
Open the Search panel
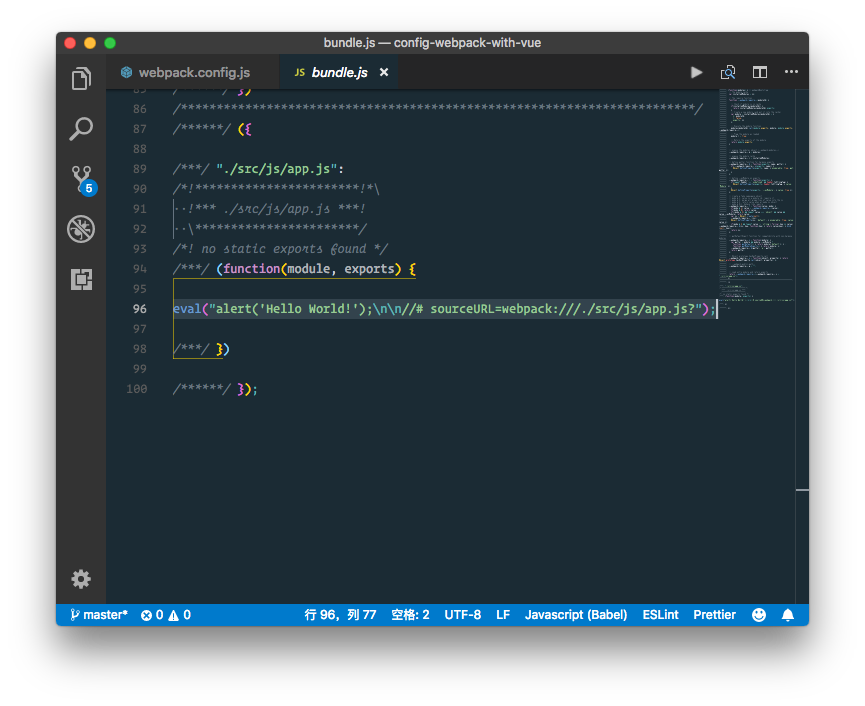pyautogui.click(x=81, y=129)
